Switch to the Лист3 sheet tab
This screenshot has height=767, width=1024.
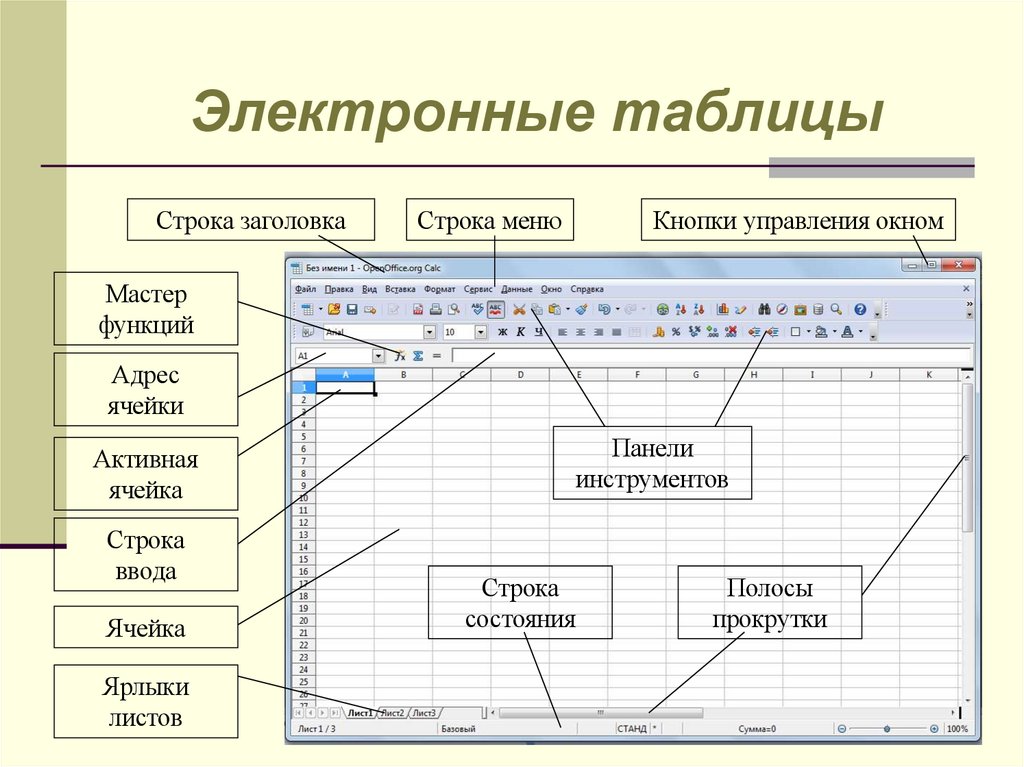pos(424,713)
